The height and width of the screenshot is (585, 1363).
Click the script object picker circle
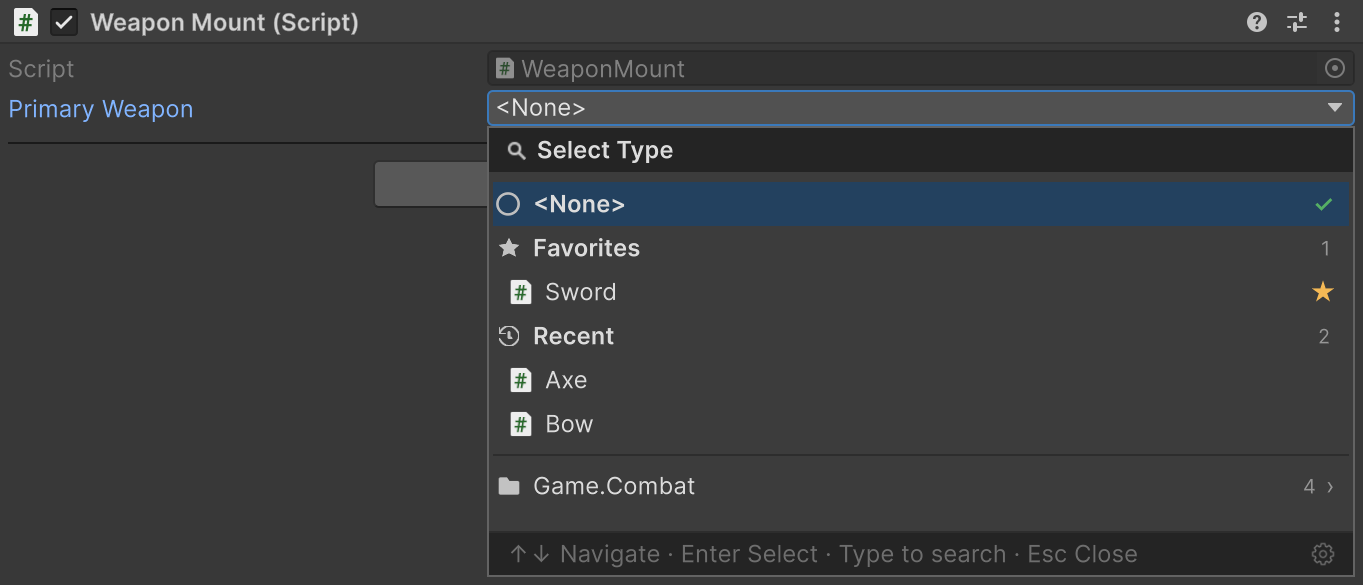[1335, 68]
